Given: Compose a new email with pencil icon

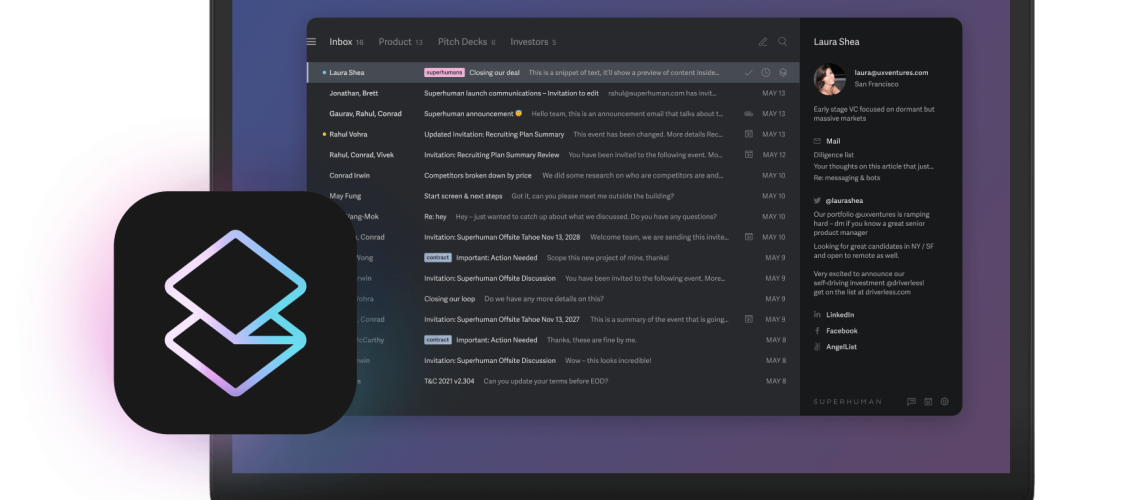Looking at the screenshot, I should tap(763, 42).
